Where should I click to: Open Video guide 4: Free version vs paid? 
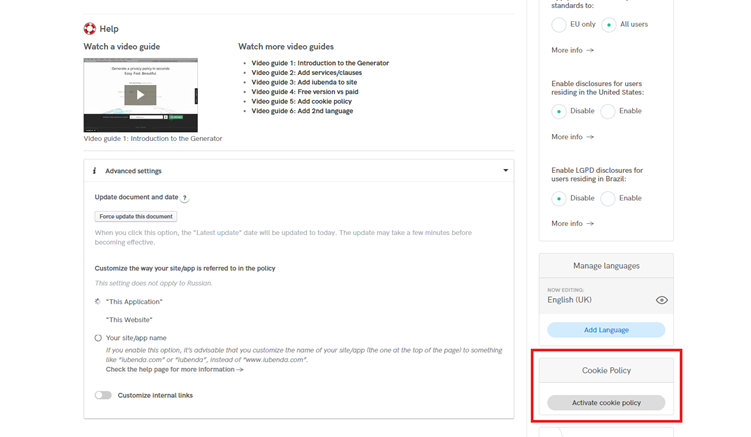305,92
